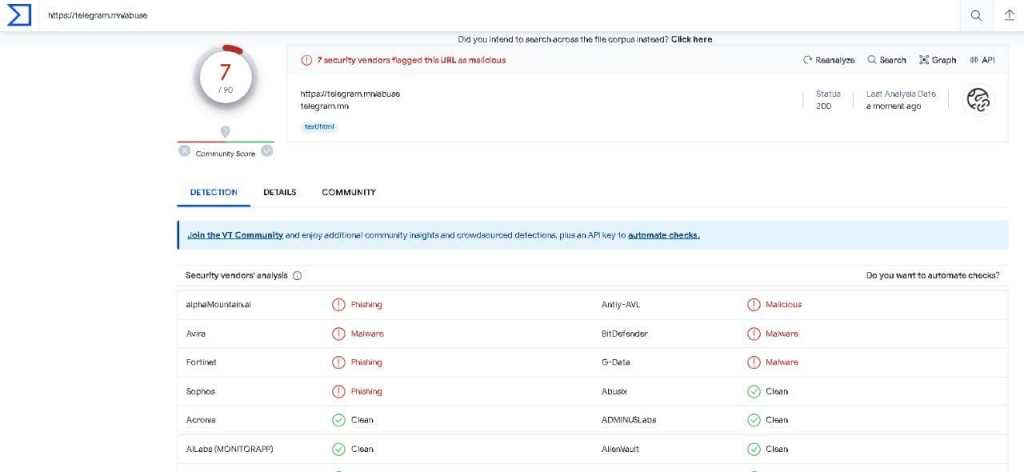This screenshot has height=472, width=1024.
Task: Follow the 'Click here' file corpus link
Action: point(691,39)
